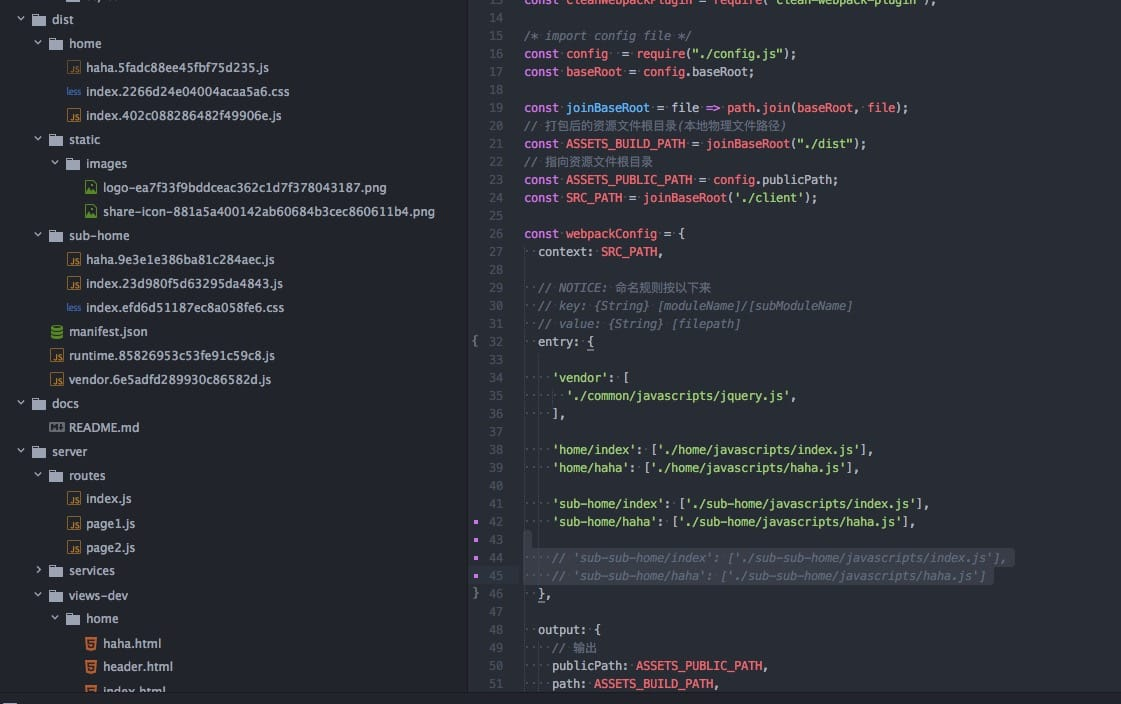Click JS icon of vendor.6e5adfd289930c86582d.js
This screenshot has width=1121, height=704.
[56, 380]
